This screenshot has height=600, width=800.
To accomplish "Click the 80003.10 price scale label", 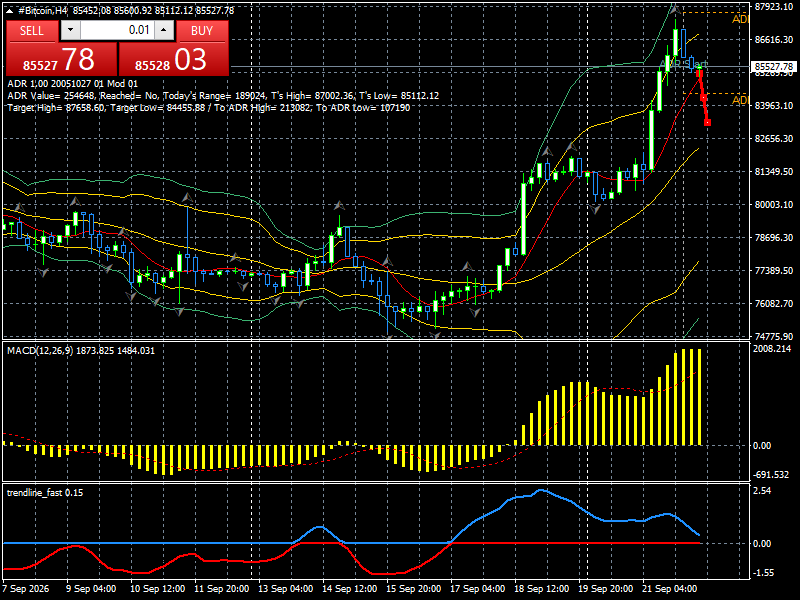I will click(773, 205).
